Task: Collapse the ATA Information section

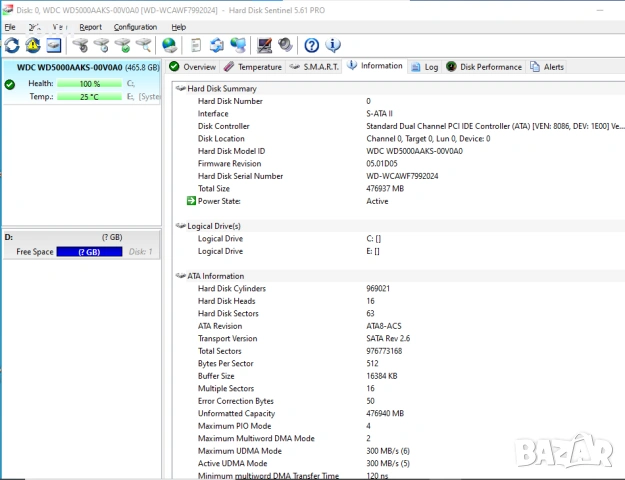Action: pos(181,276)
